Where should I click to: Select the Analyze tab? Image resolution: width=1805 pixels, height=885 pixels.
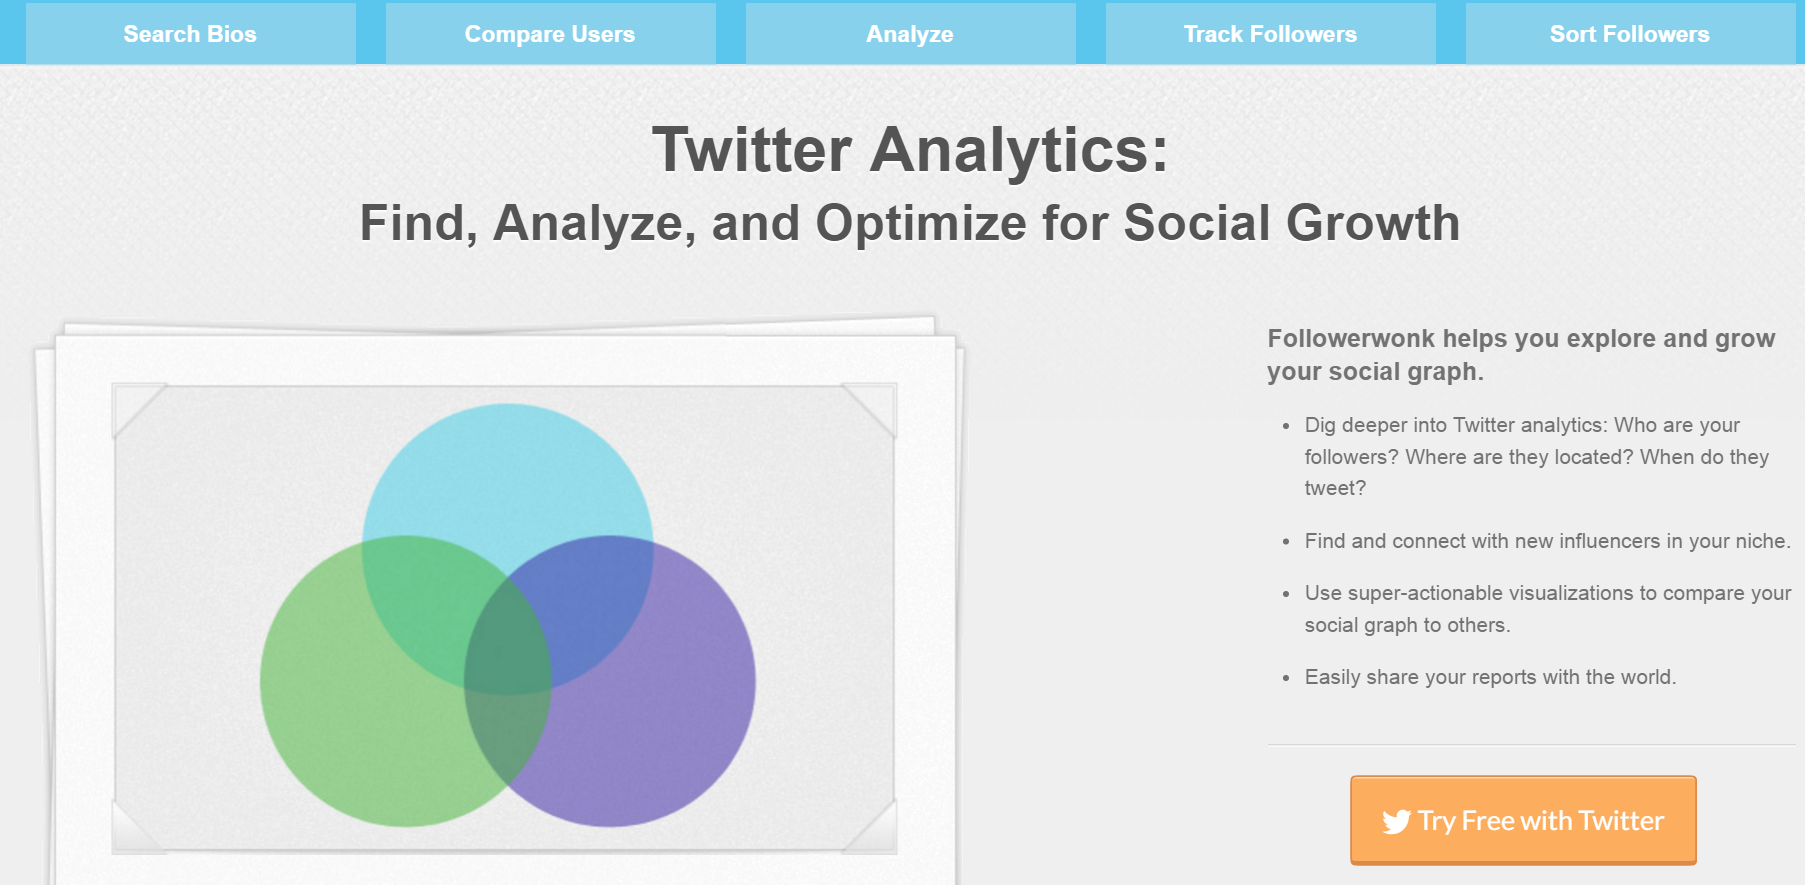pos(910,34)
